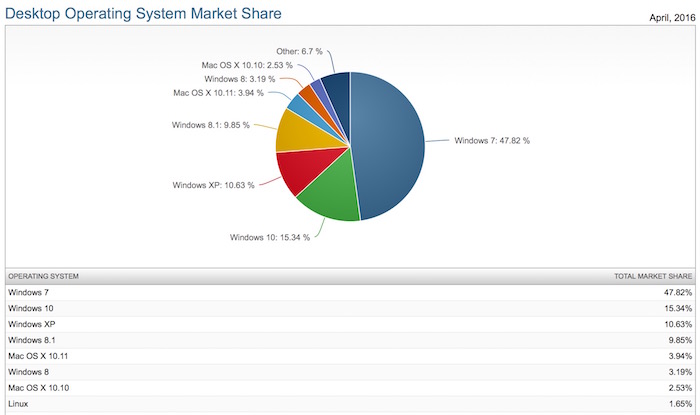700x415 pixels.
Task: Sort by the Operating System column header
Action: [43, 275]
